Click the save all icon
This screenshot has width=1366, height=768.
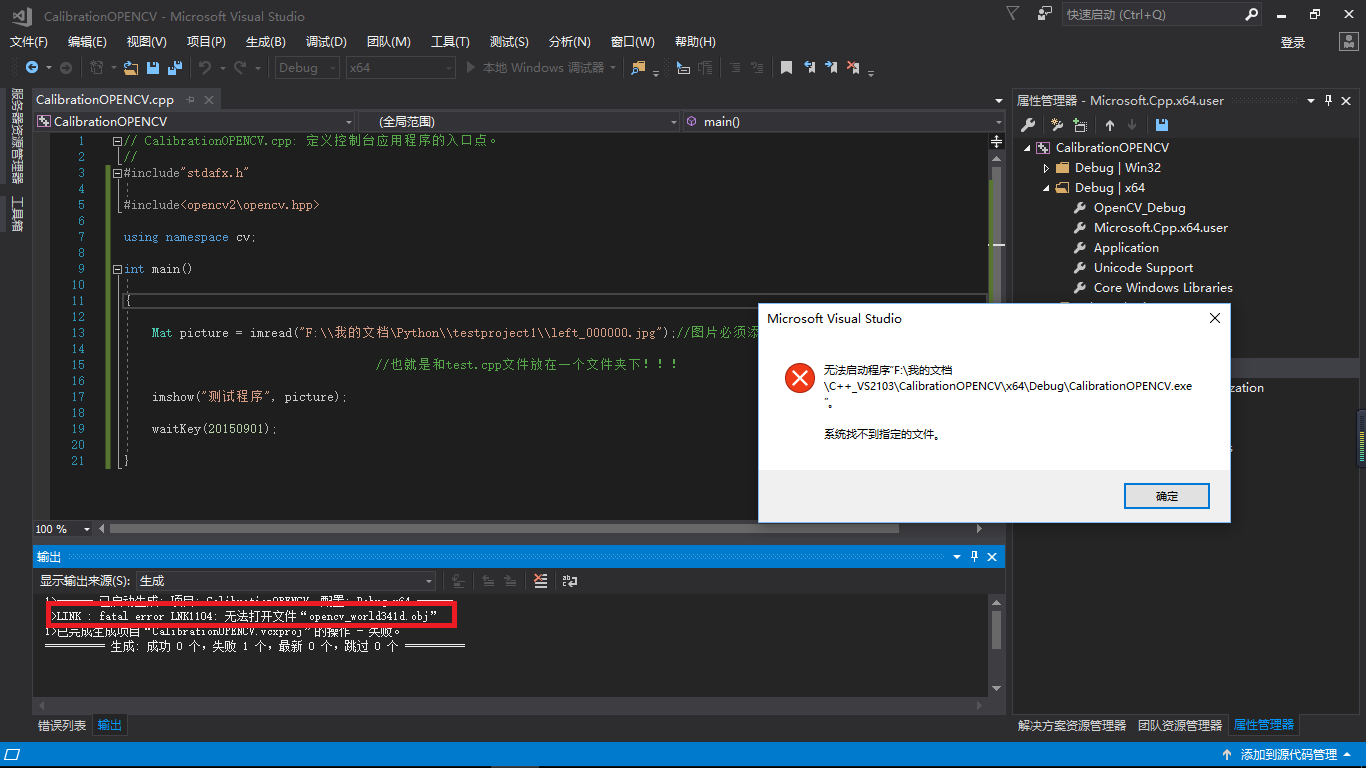click(x=175, y=67)
